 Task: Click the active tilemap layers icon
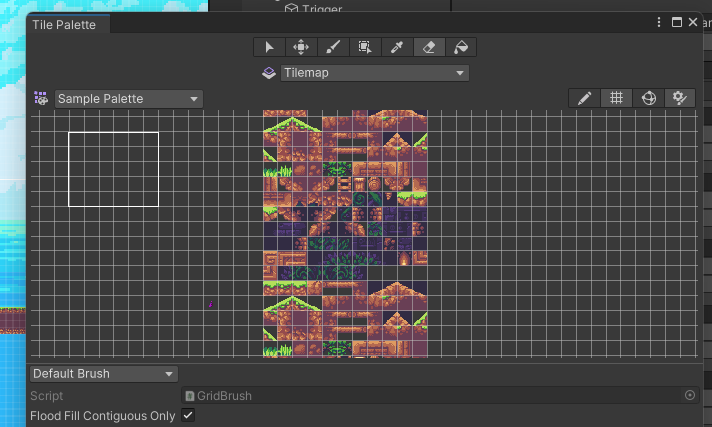click(x=269, y=73)
